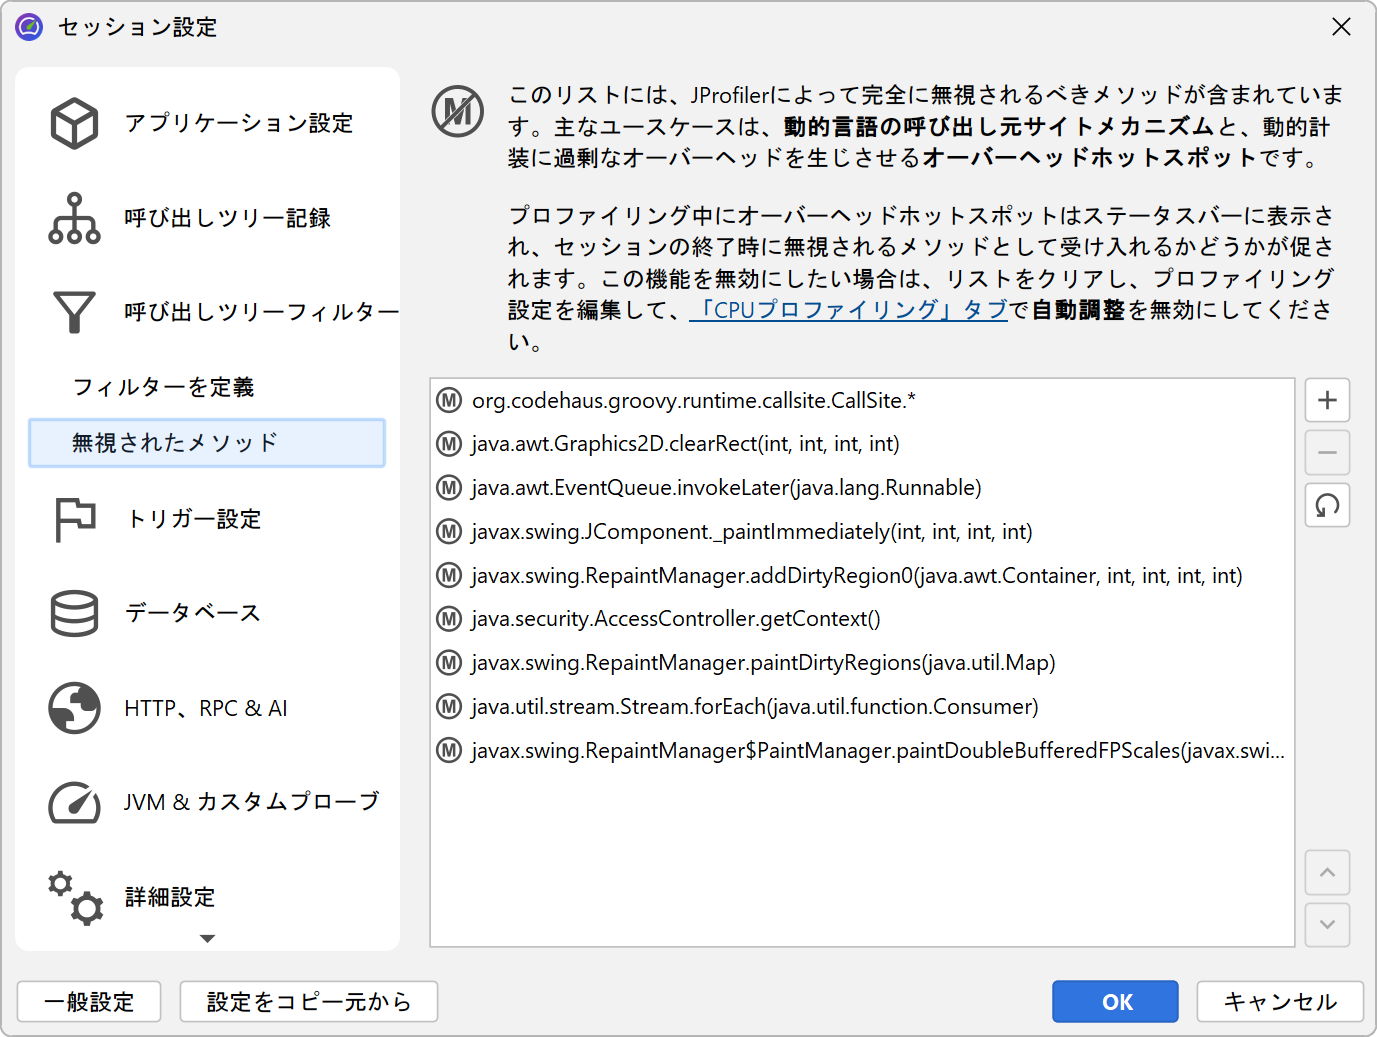Confirm with the OK button
The height and width of the screenshot is (1037, 1377).
click(1115, 1002)
